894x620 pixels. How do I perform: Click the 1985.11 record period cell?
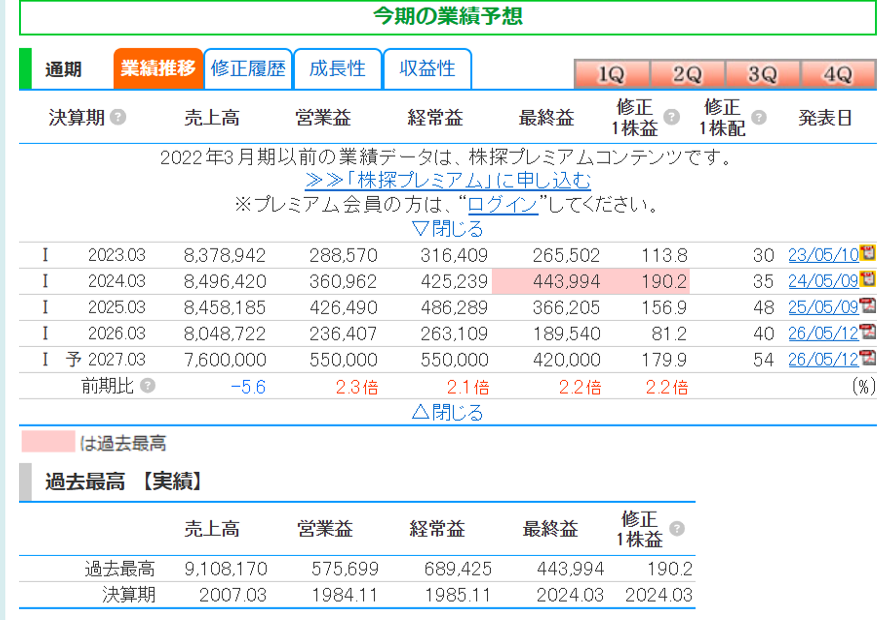(x=457, y=595)
